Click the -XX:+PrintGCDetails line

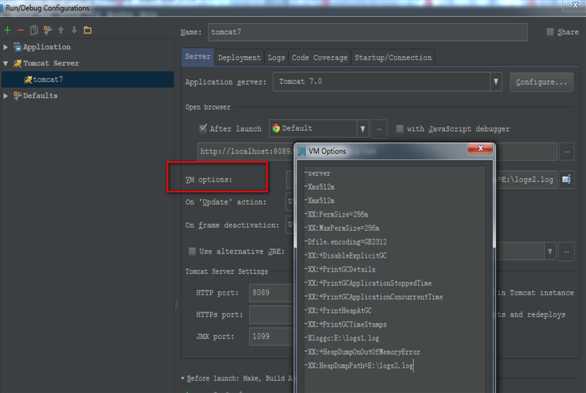pyautogui.click(x=340, y=269)
